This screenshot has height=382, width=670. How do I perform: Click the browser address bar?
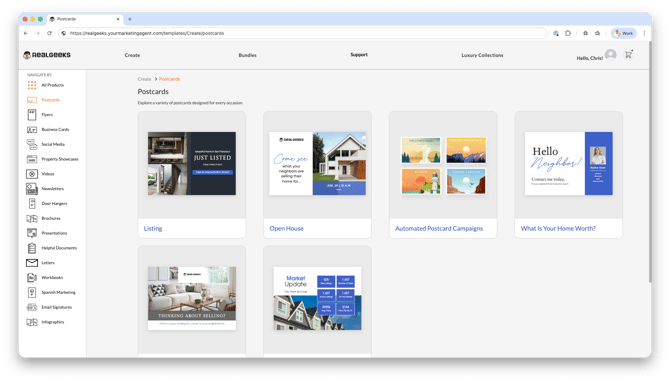click(x=303, y=33)
